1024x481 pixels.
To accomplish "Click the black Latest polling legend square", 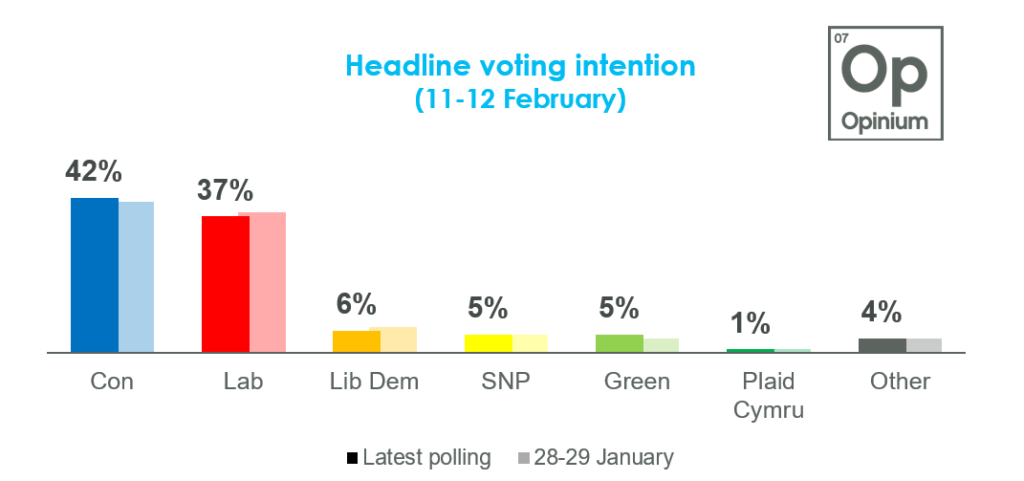I will click(352, 459).
